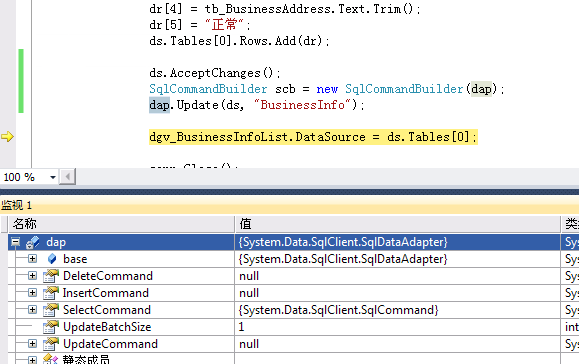Click the highlighted dgv_BusinessInfoList.DataSource code line

pyautogui.click(x=313, y=137)
